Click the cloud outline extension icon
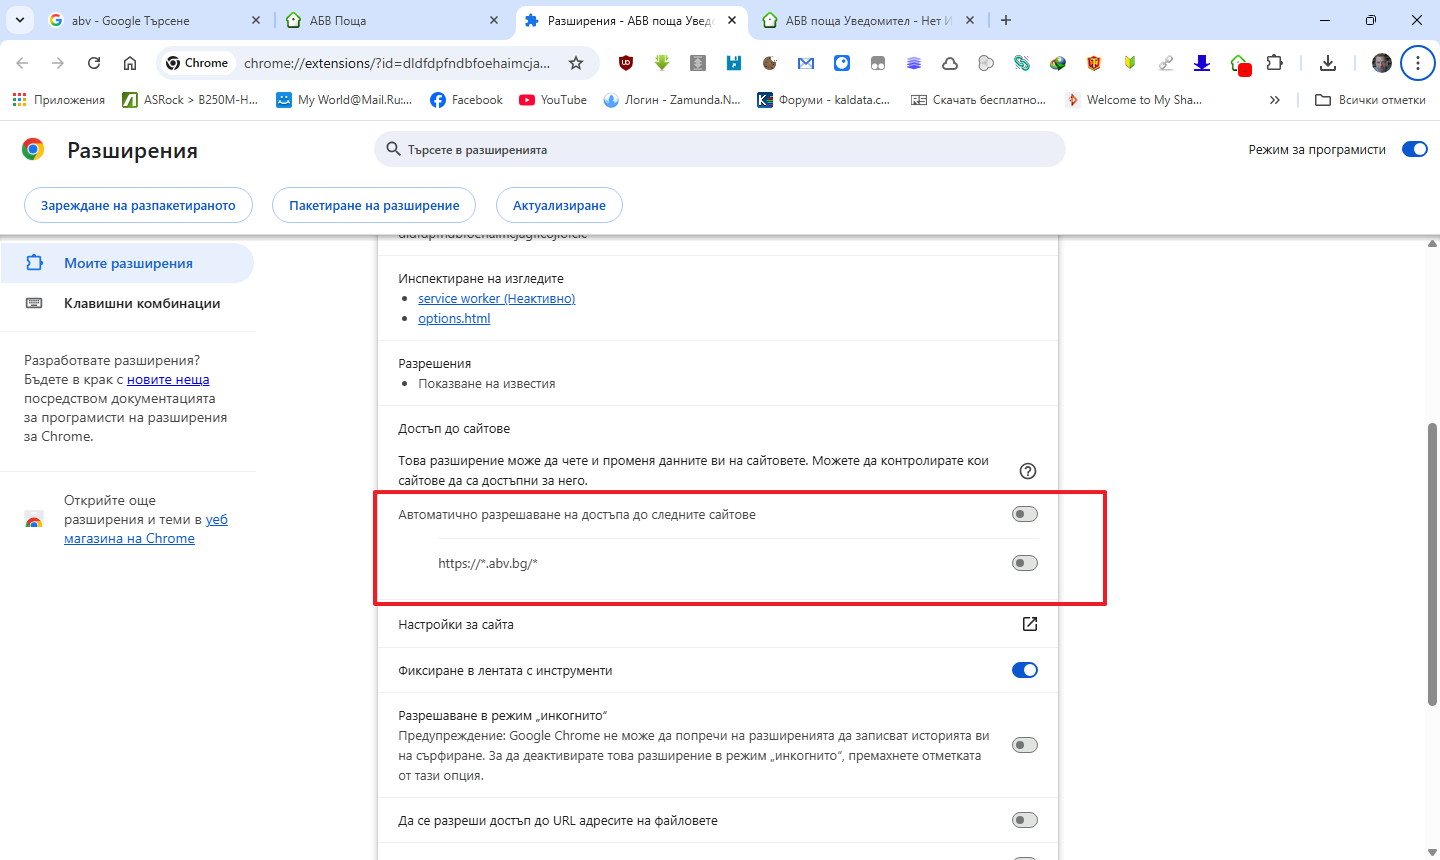1440x860 pixels. [950, 63]
